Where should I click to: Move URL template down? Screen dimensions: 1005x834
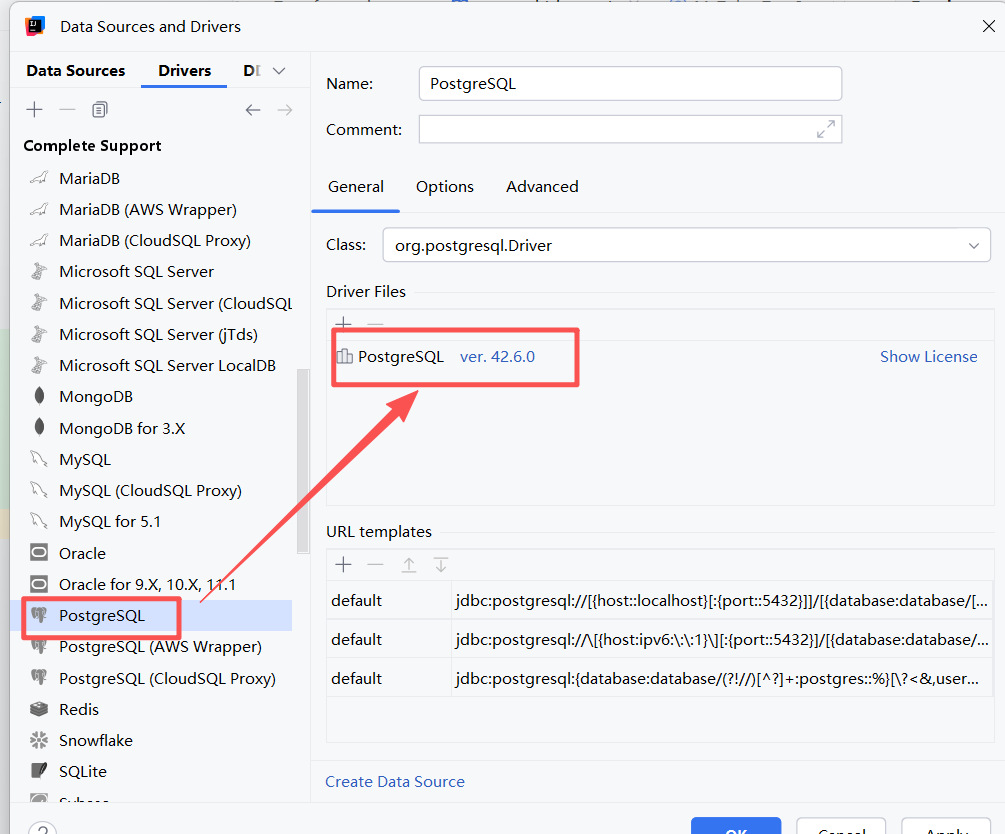pos(441,565)
